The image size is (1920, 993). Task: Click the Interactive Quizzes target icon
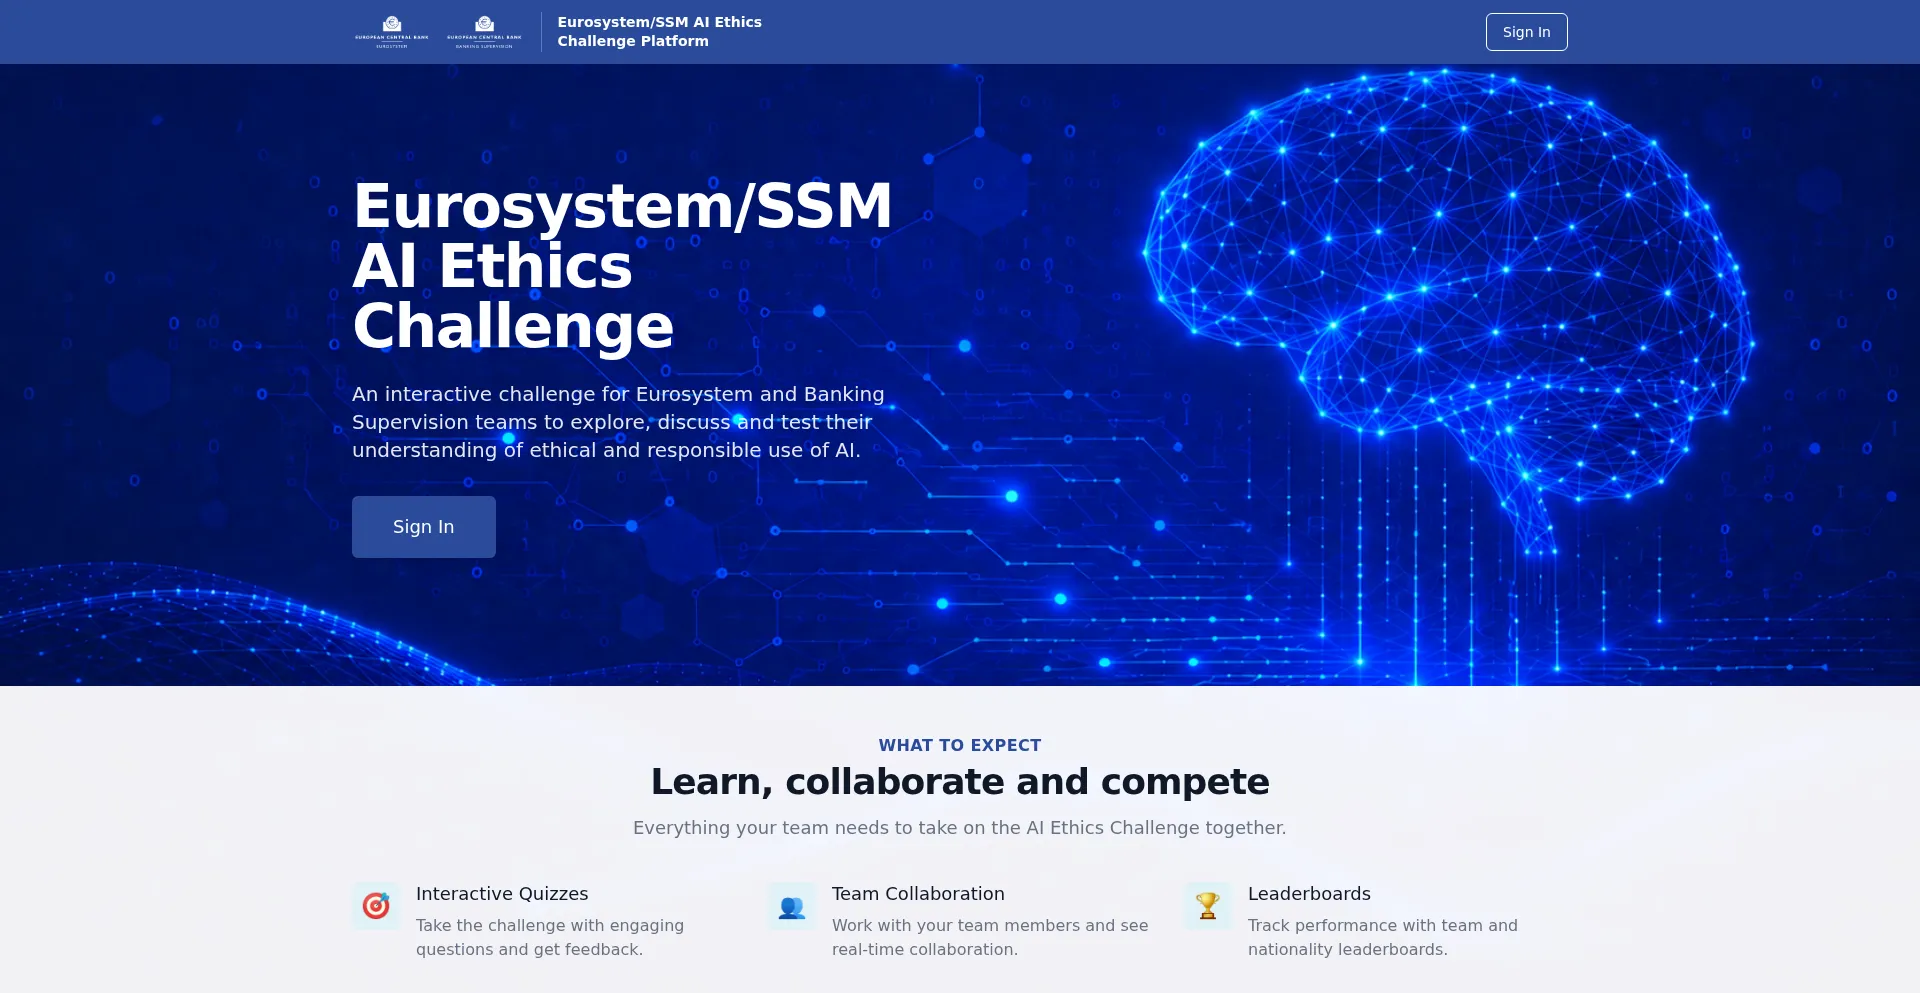[376, 906]
